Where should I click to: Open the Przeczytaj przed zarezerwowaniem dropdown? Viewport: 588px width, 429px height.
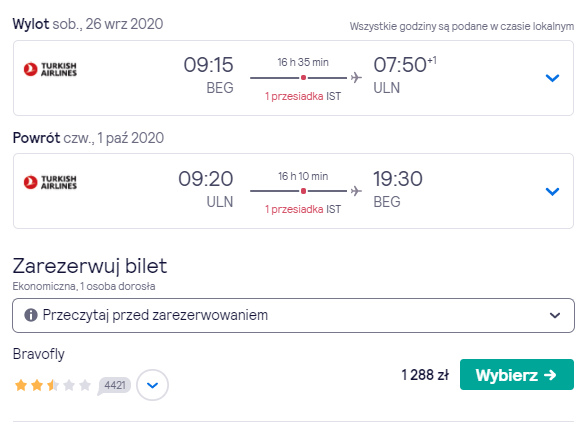293,315
